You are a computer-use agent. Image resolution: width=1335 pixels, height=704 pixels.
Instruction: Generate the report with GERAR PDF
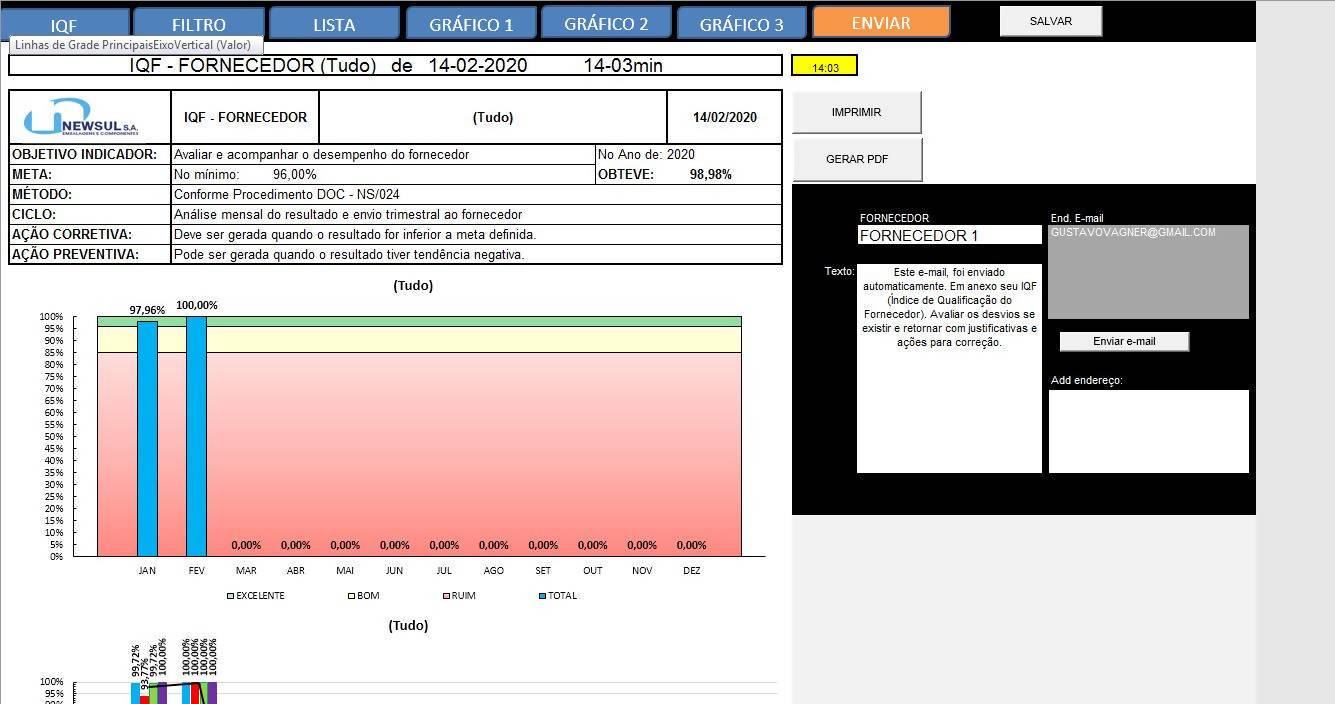[x=856, y=159]
